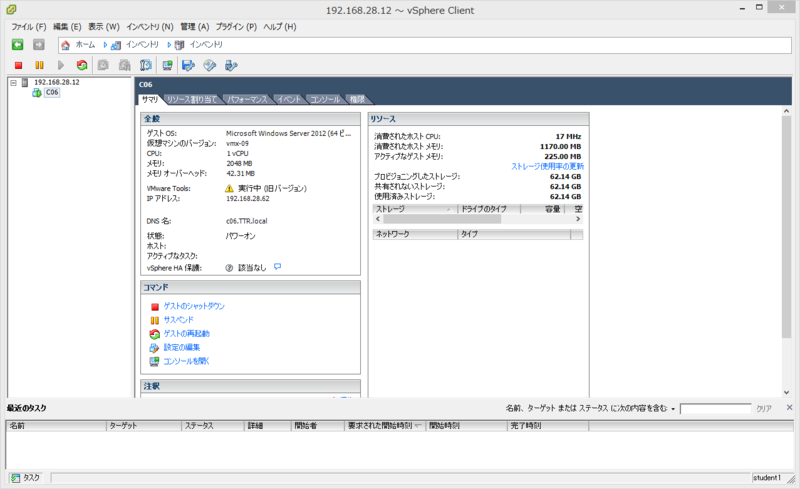Click the summary panel scroll down arrow
Image resolution: width=800 pixels, height=489 pixels.
786,393
